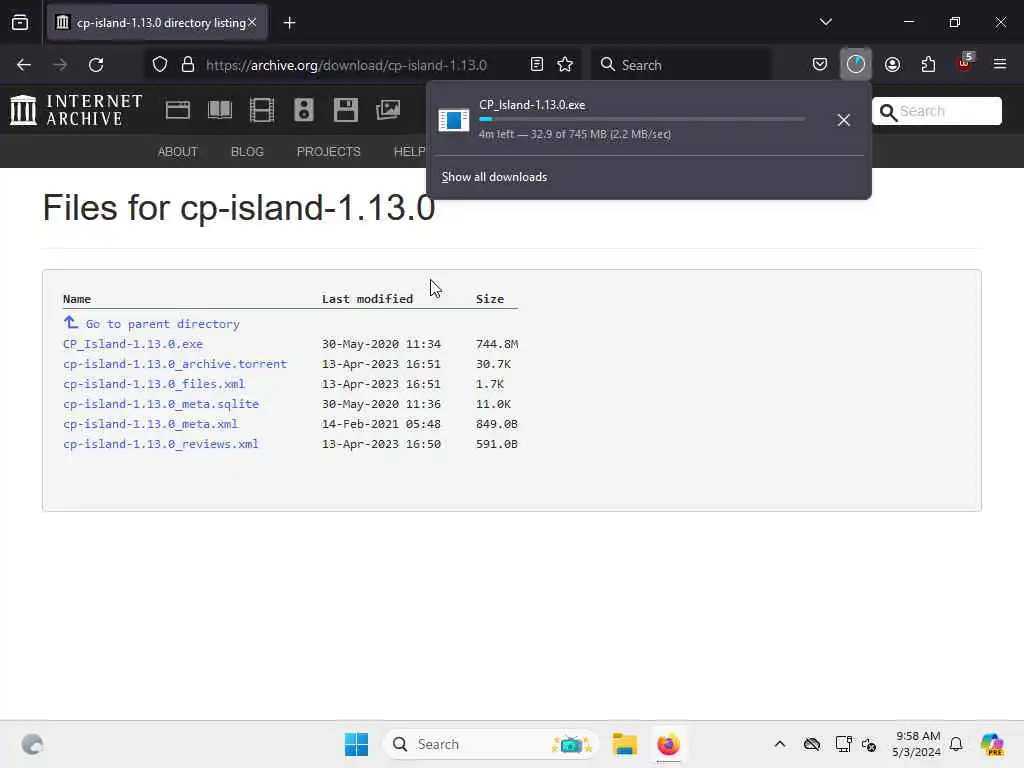This screenshot has height=768, width=1024.
Task: Open the PROJECTS menu item
Action: (x=328, y=152)
